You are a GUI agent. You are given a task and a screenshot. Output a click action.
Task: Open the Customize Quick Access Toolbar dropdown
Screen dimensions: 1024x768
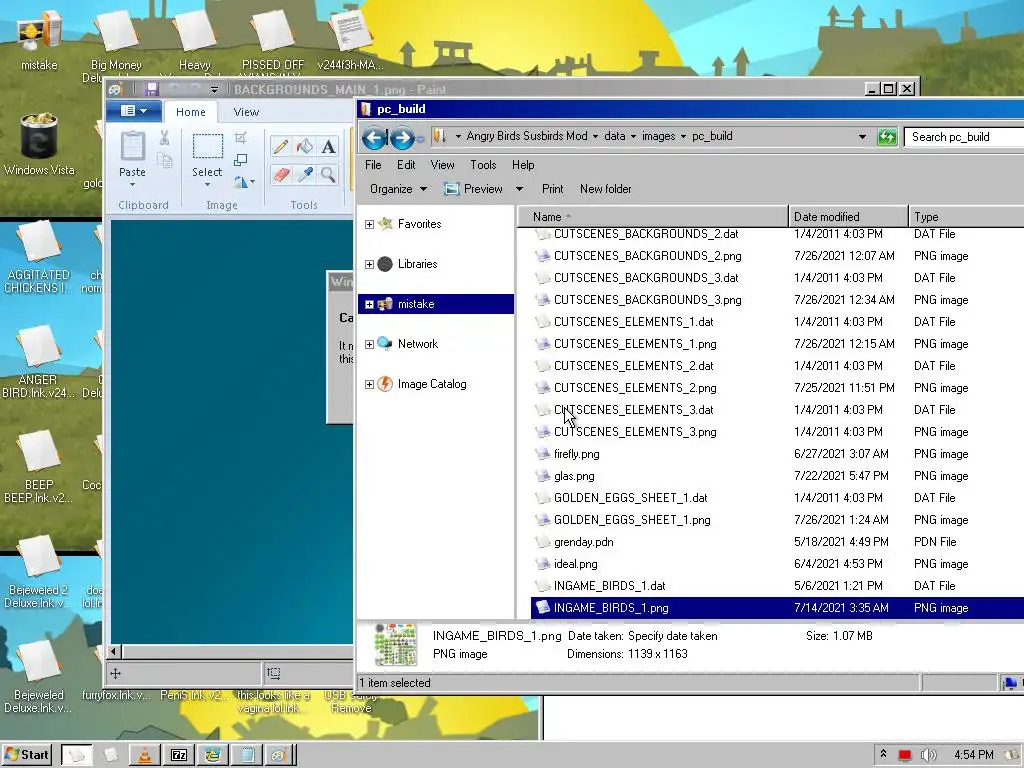tap(214, 89)
